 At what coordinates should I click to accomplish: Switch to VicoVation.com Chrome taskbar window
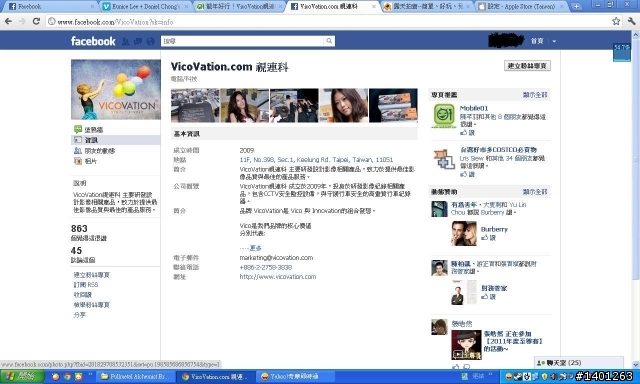(216, 376)
